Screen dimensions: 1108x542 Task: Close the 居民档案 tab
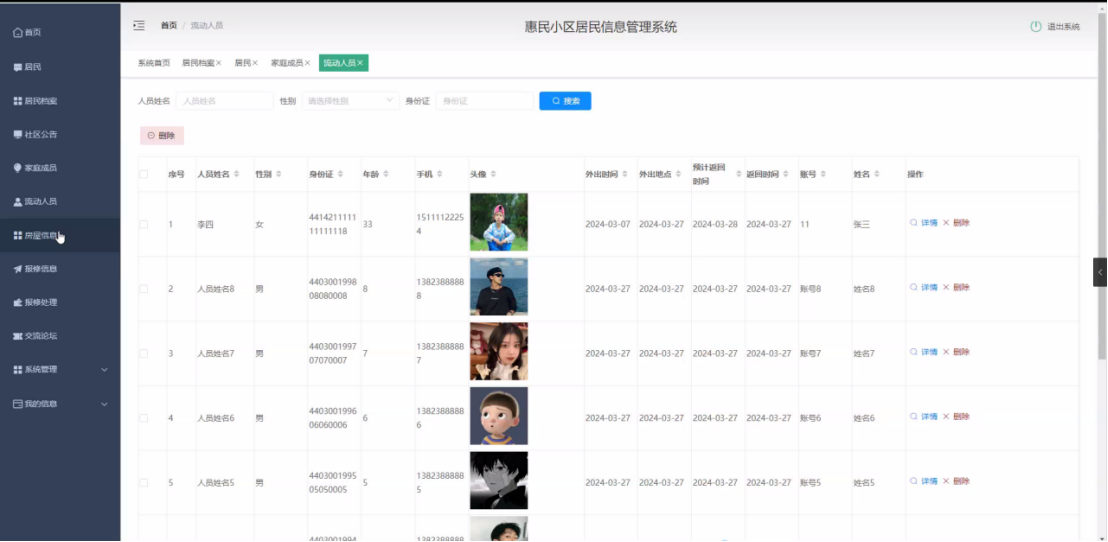coord(218,63)
